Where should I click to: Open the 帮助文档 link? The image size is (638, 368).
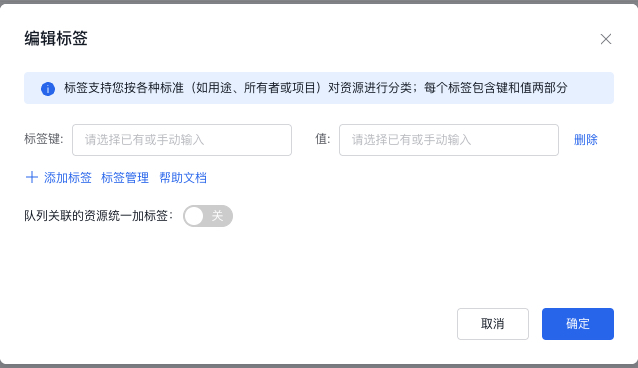pos(183,178)
